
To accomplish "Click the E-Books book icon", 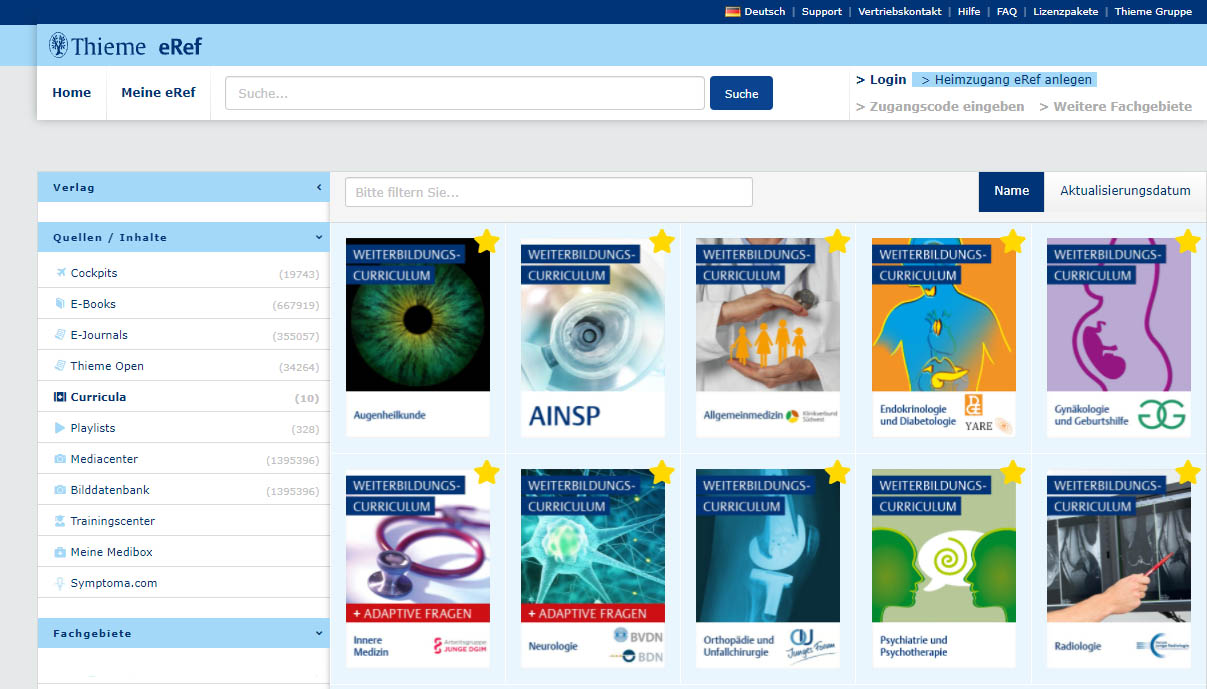I will (x=60, y=304).
